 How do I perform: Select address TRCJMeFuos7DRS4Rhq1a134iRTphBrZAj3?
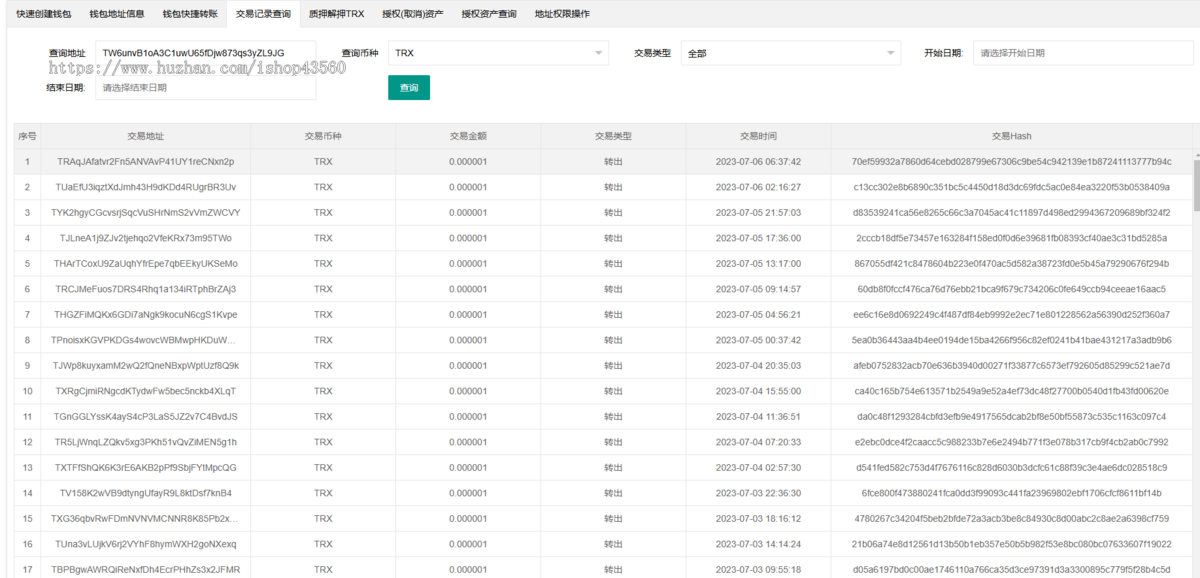(x=146, y=289)
